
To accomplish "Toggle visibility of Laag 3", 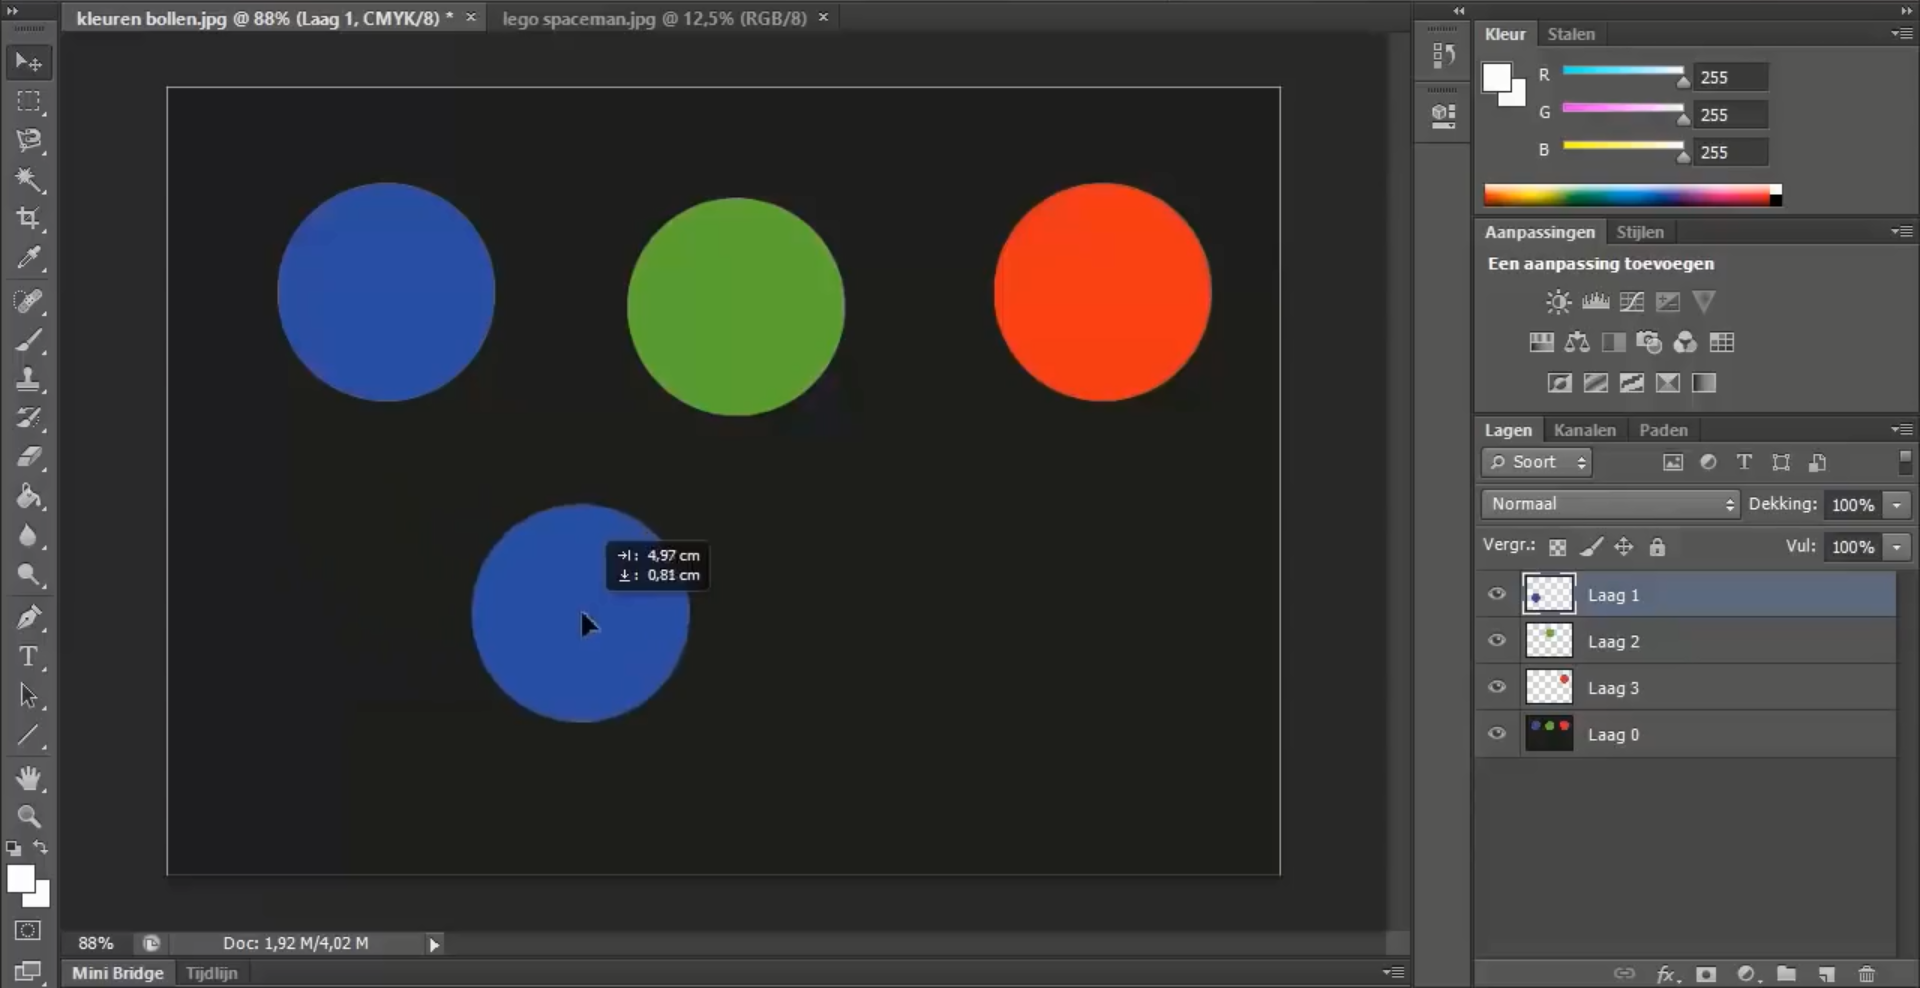I will pos(1496,687).
